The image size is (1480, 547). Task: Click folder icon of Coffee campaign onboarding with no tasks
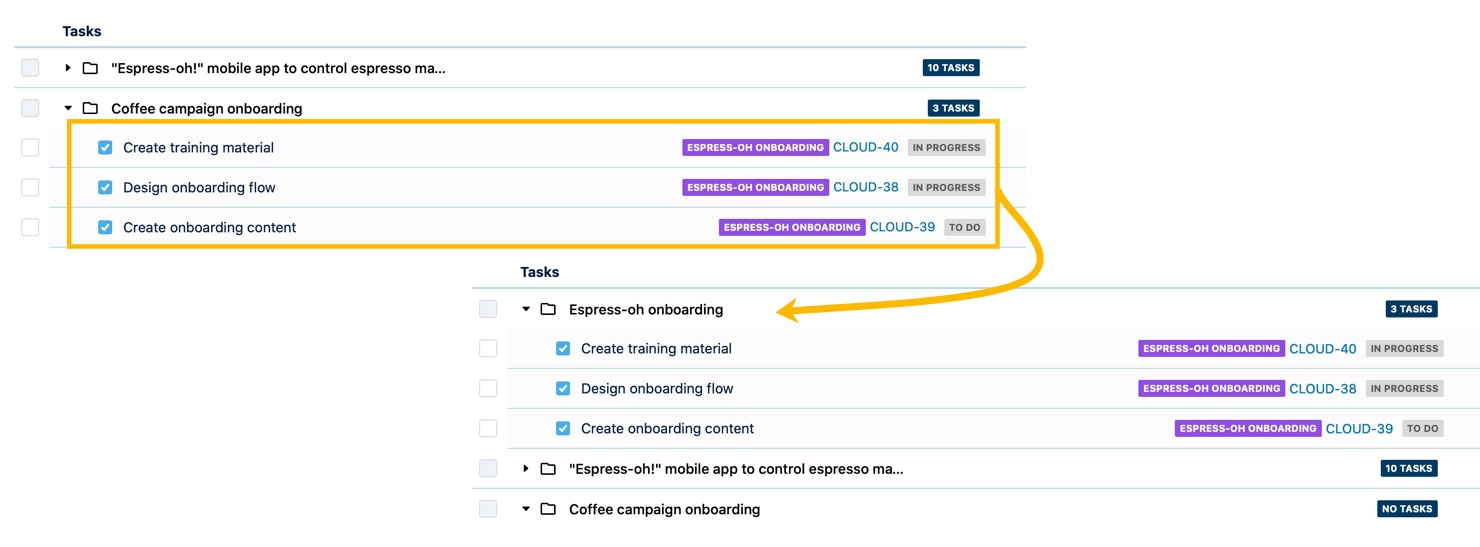click(548, 509)
